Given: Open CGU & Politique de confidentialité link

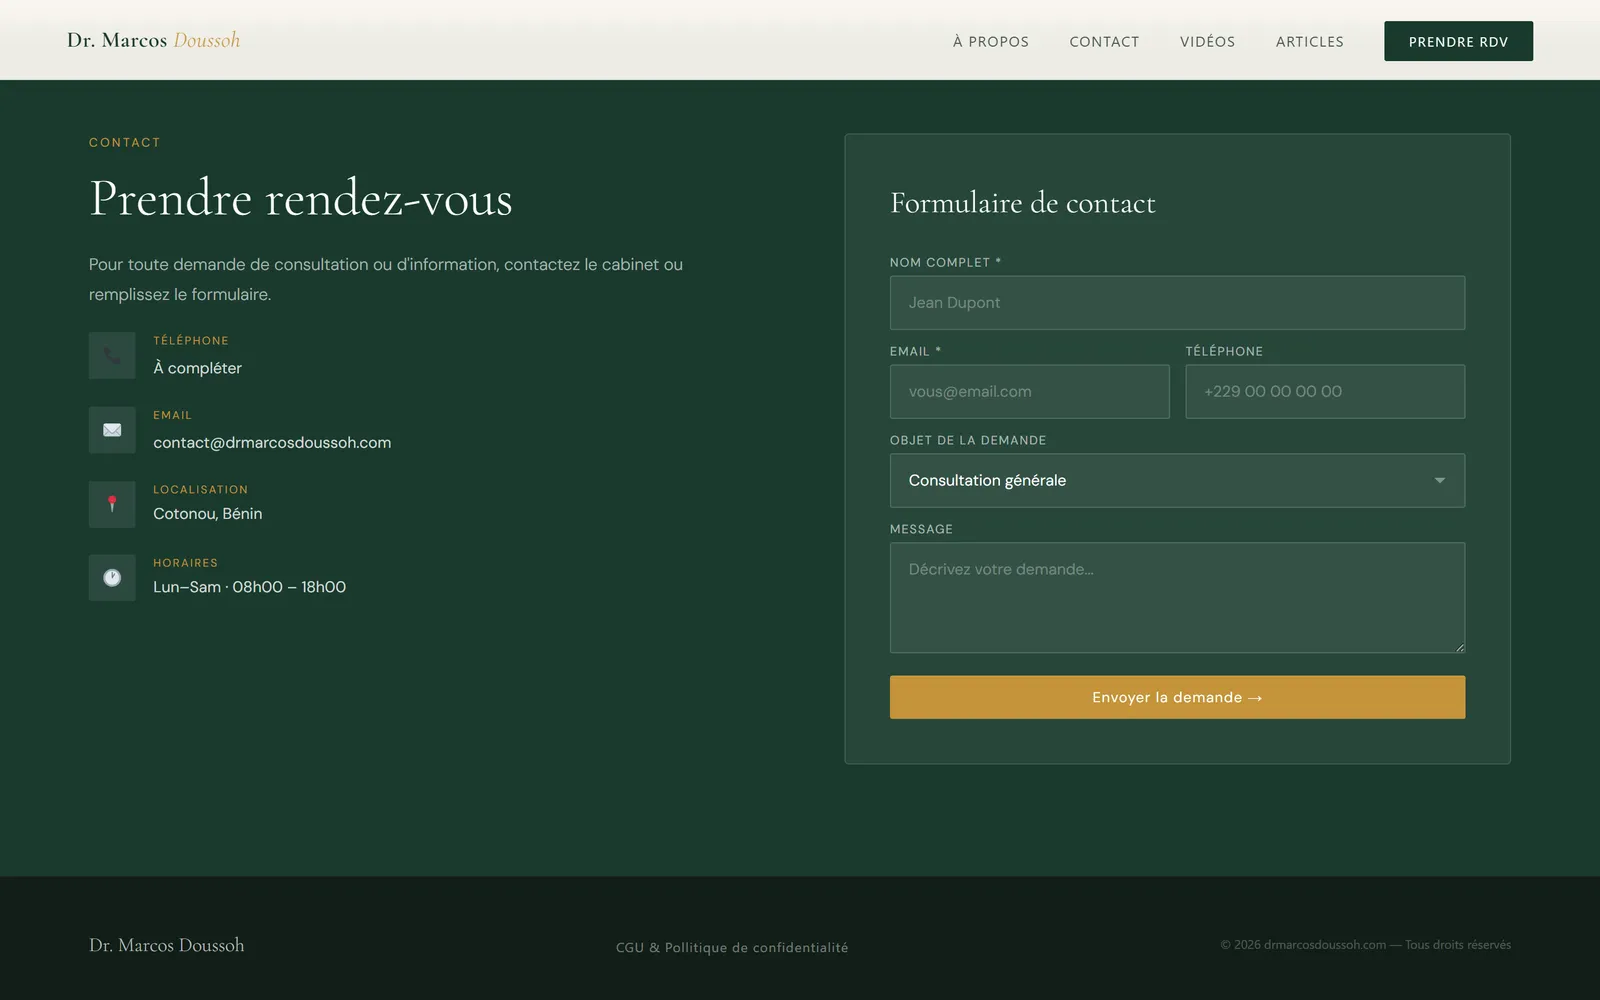Looking at the screenshot, I should (x=732, y=947).
